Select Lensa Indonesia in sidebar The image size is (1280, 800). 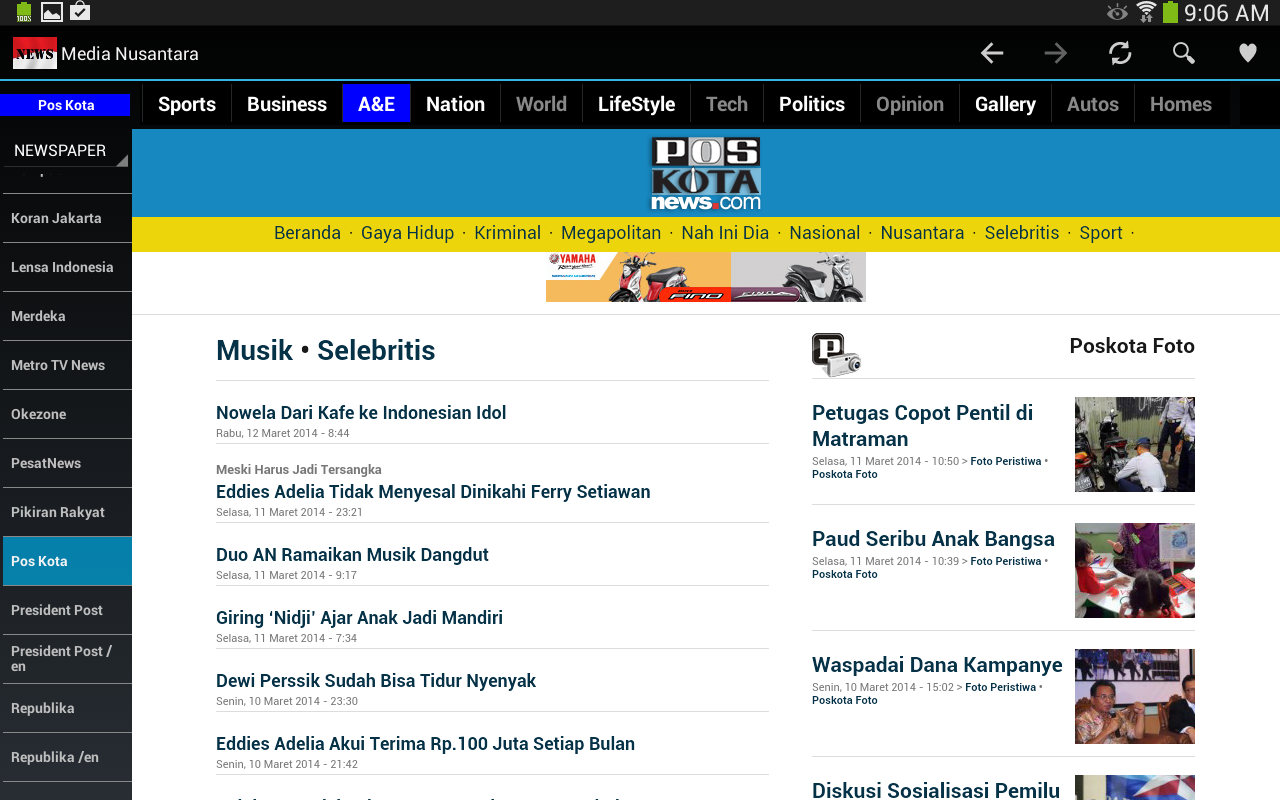(x=66, y=267)
